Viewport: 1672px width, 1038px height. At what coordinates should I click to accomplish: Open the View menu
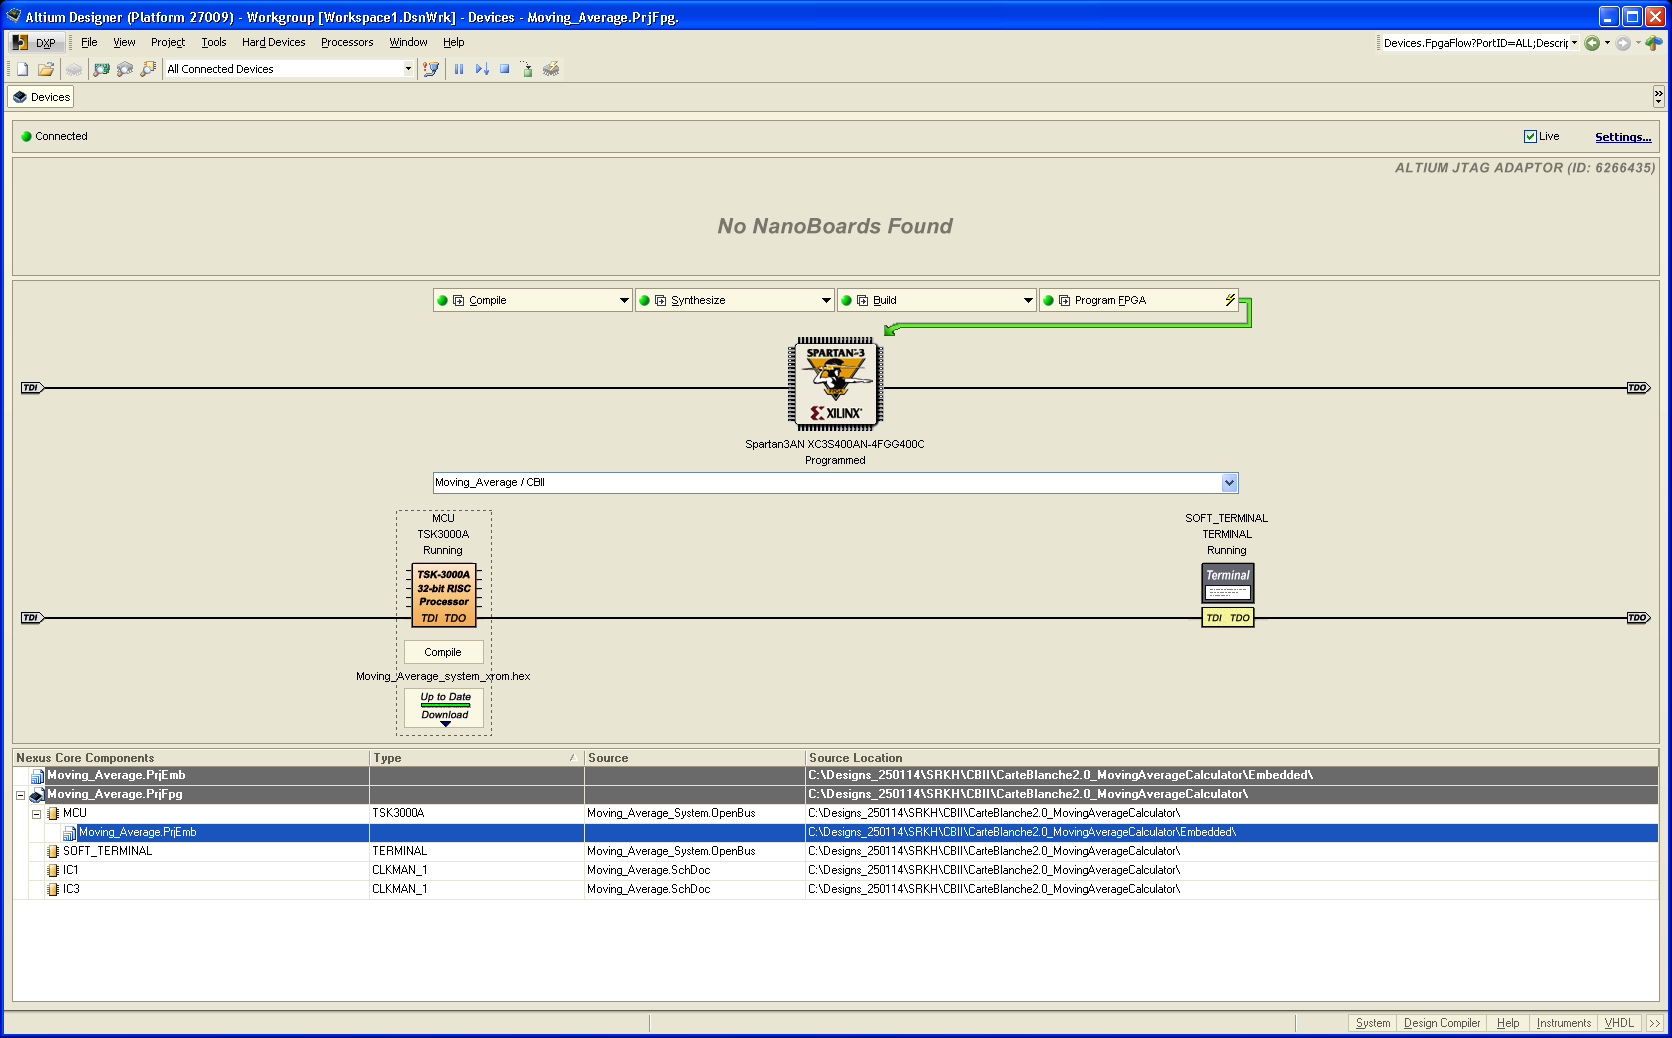[124, 42]
